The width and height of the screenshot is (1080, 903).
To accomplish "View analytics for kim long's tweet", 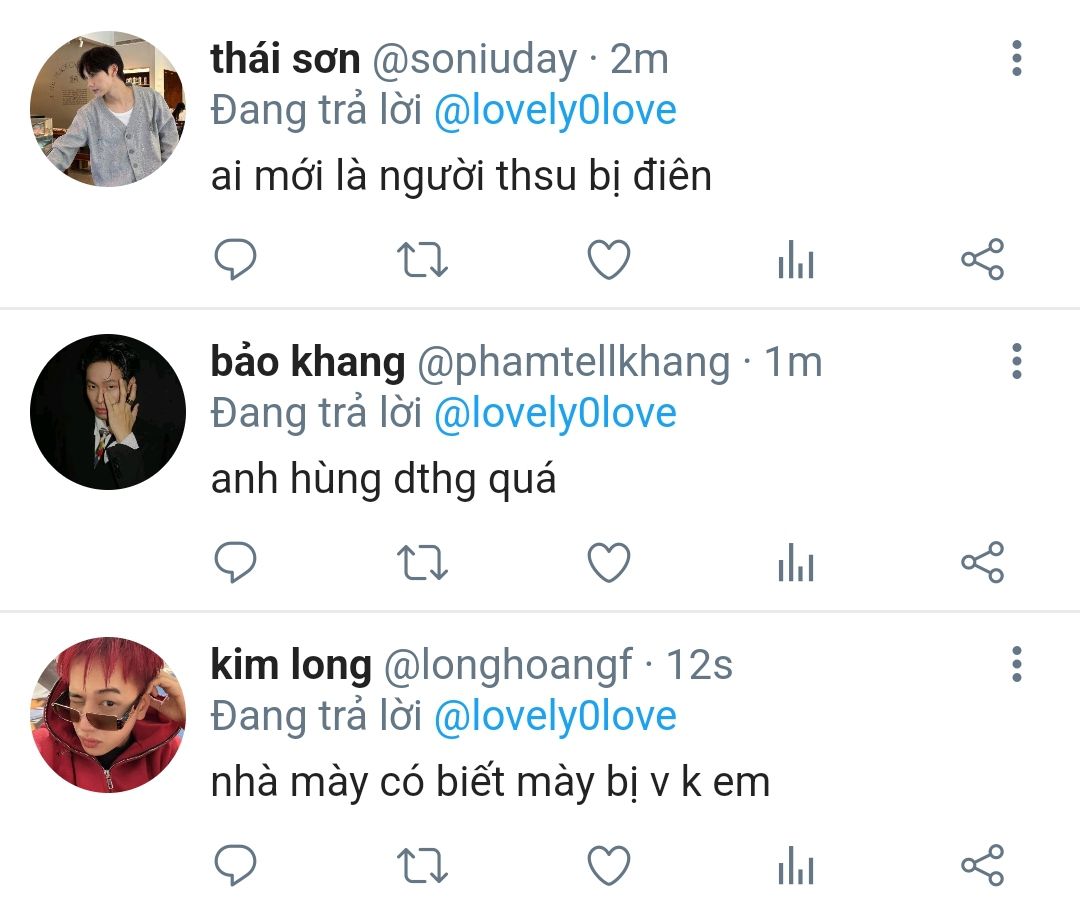I will [x=795, y=866].
